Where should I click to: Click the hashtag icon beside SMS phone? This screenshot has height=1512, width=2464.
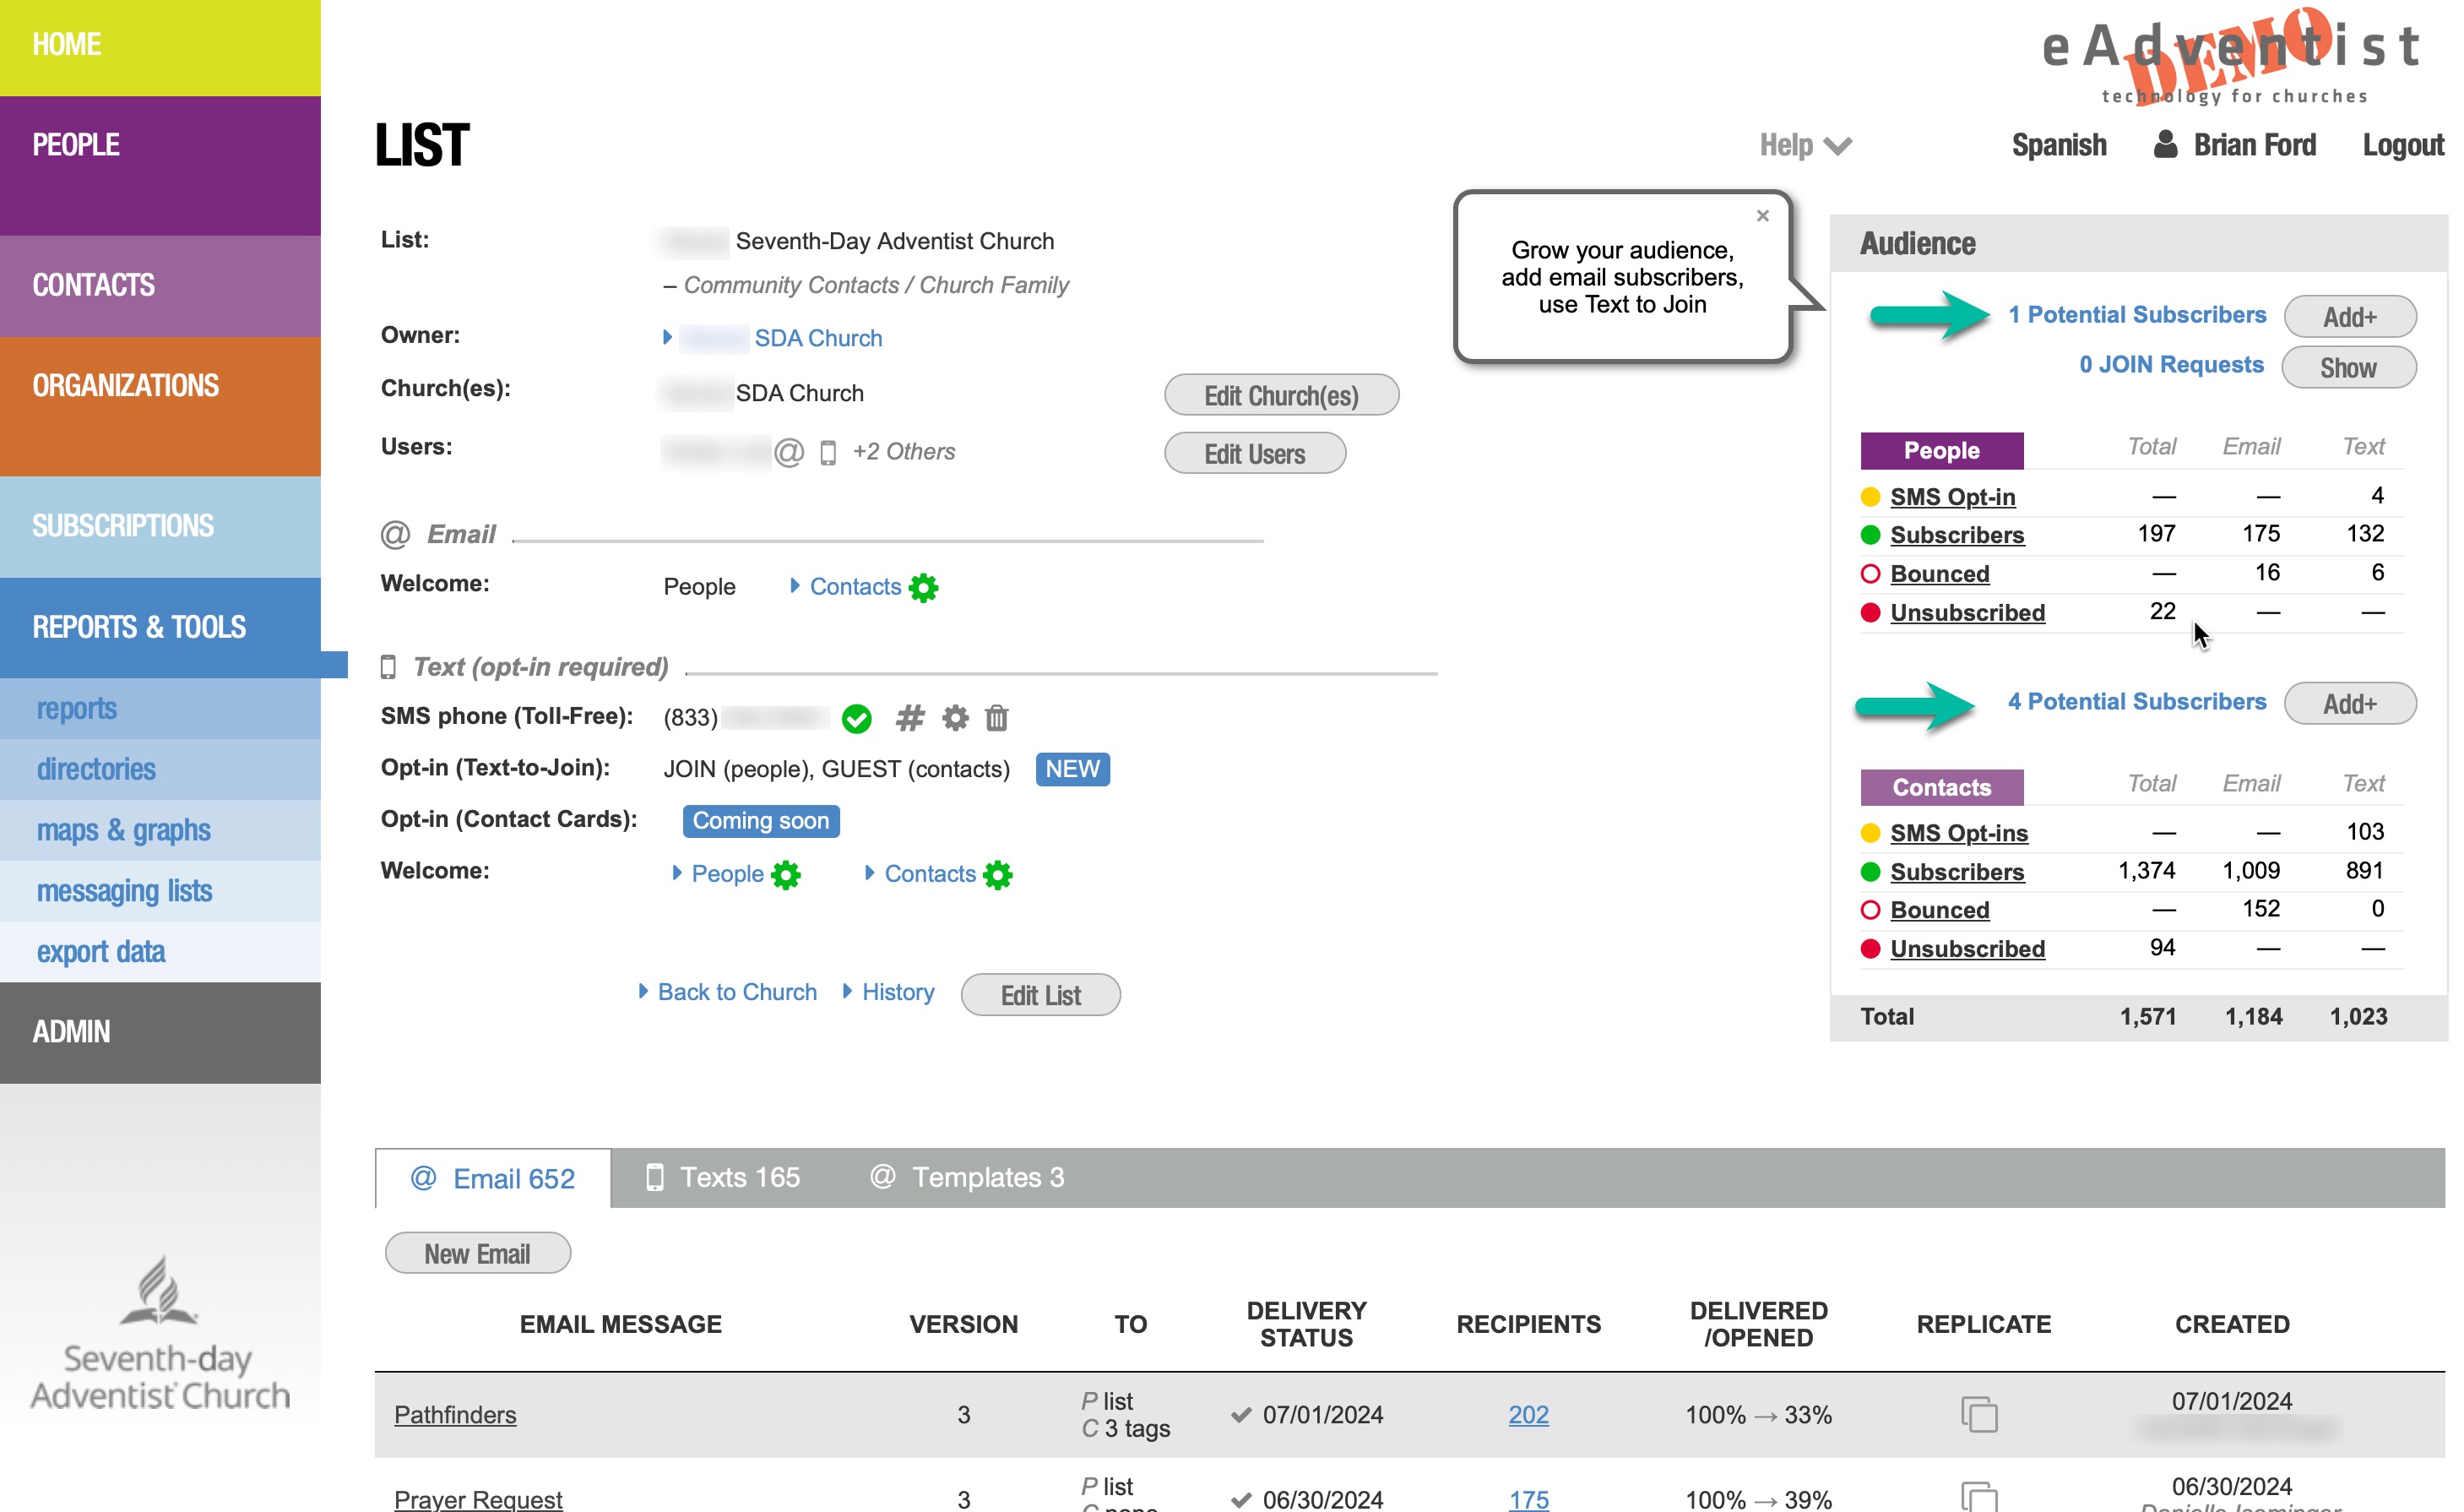[x=909, y=718]
